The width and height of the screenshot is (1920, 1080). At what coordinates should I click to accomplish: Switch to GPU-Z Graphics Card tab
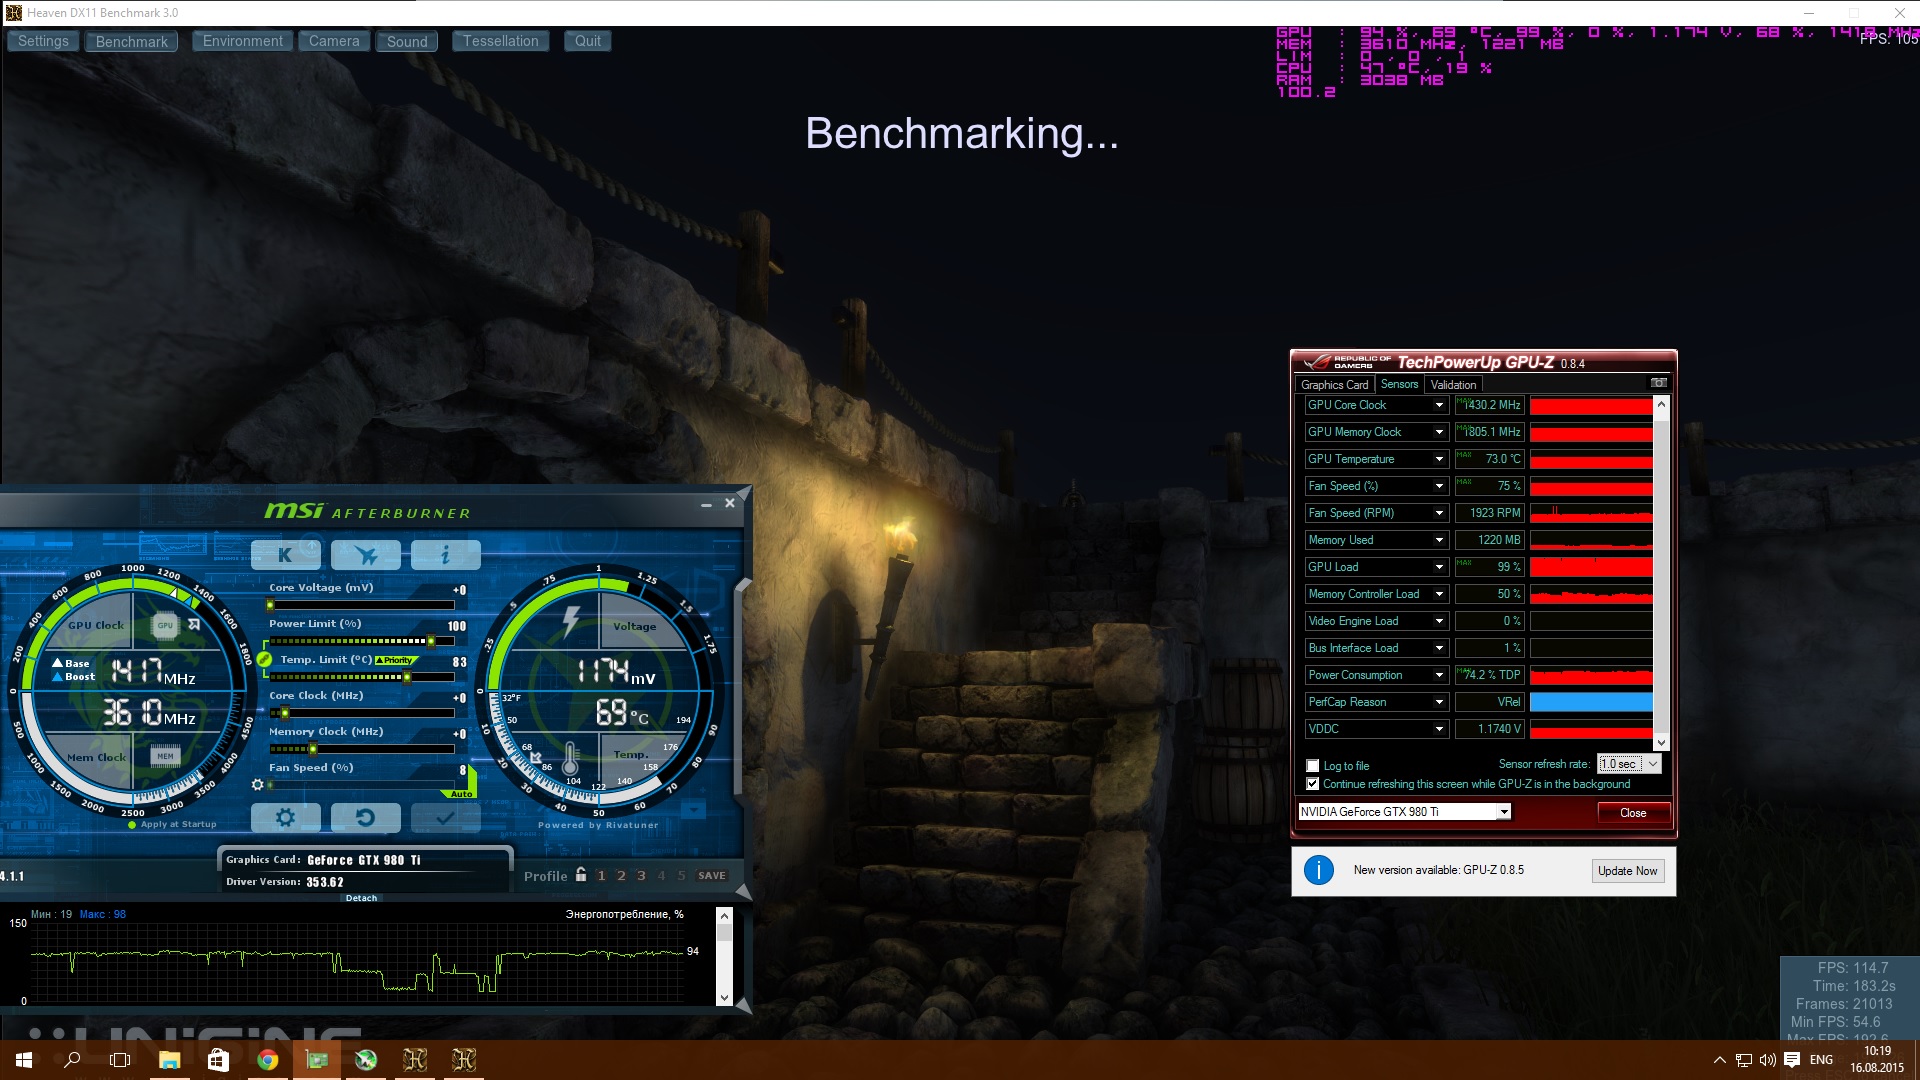[1334, 385]
